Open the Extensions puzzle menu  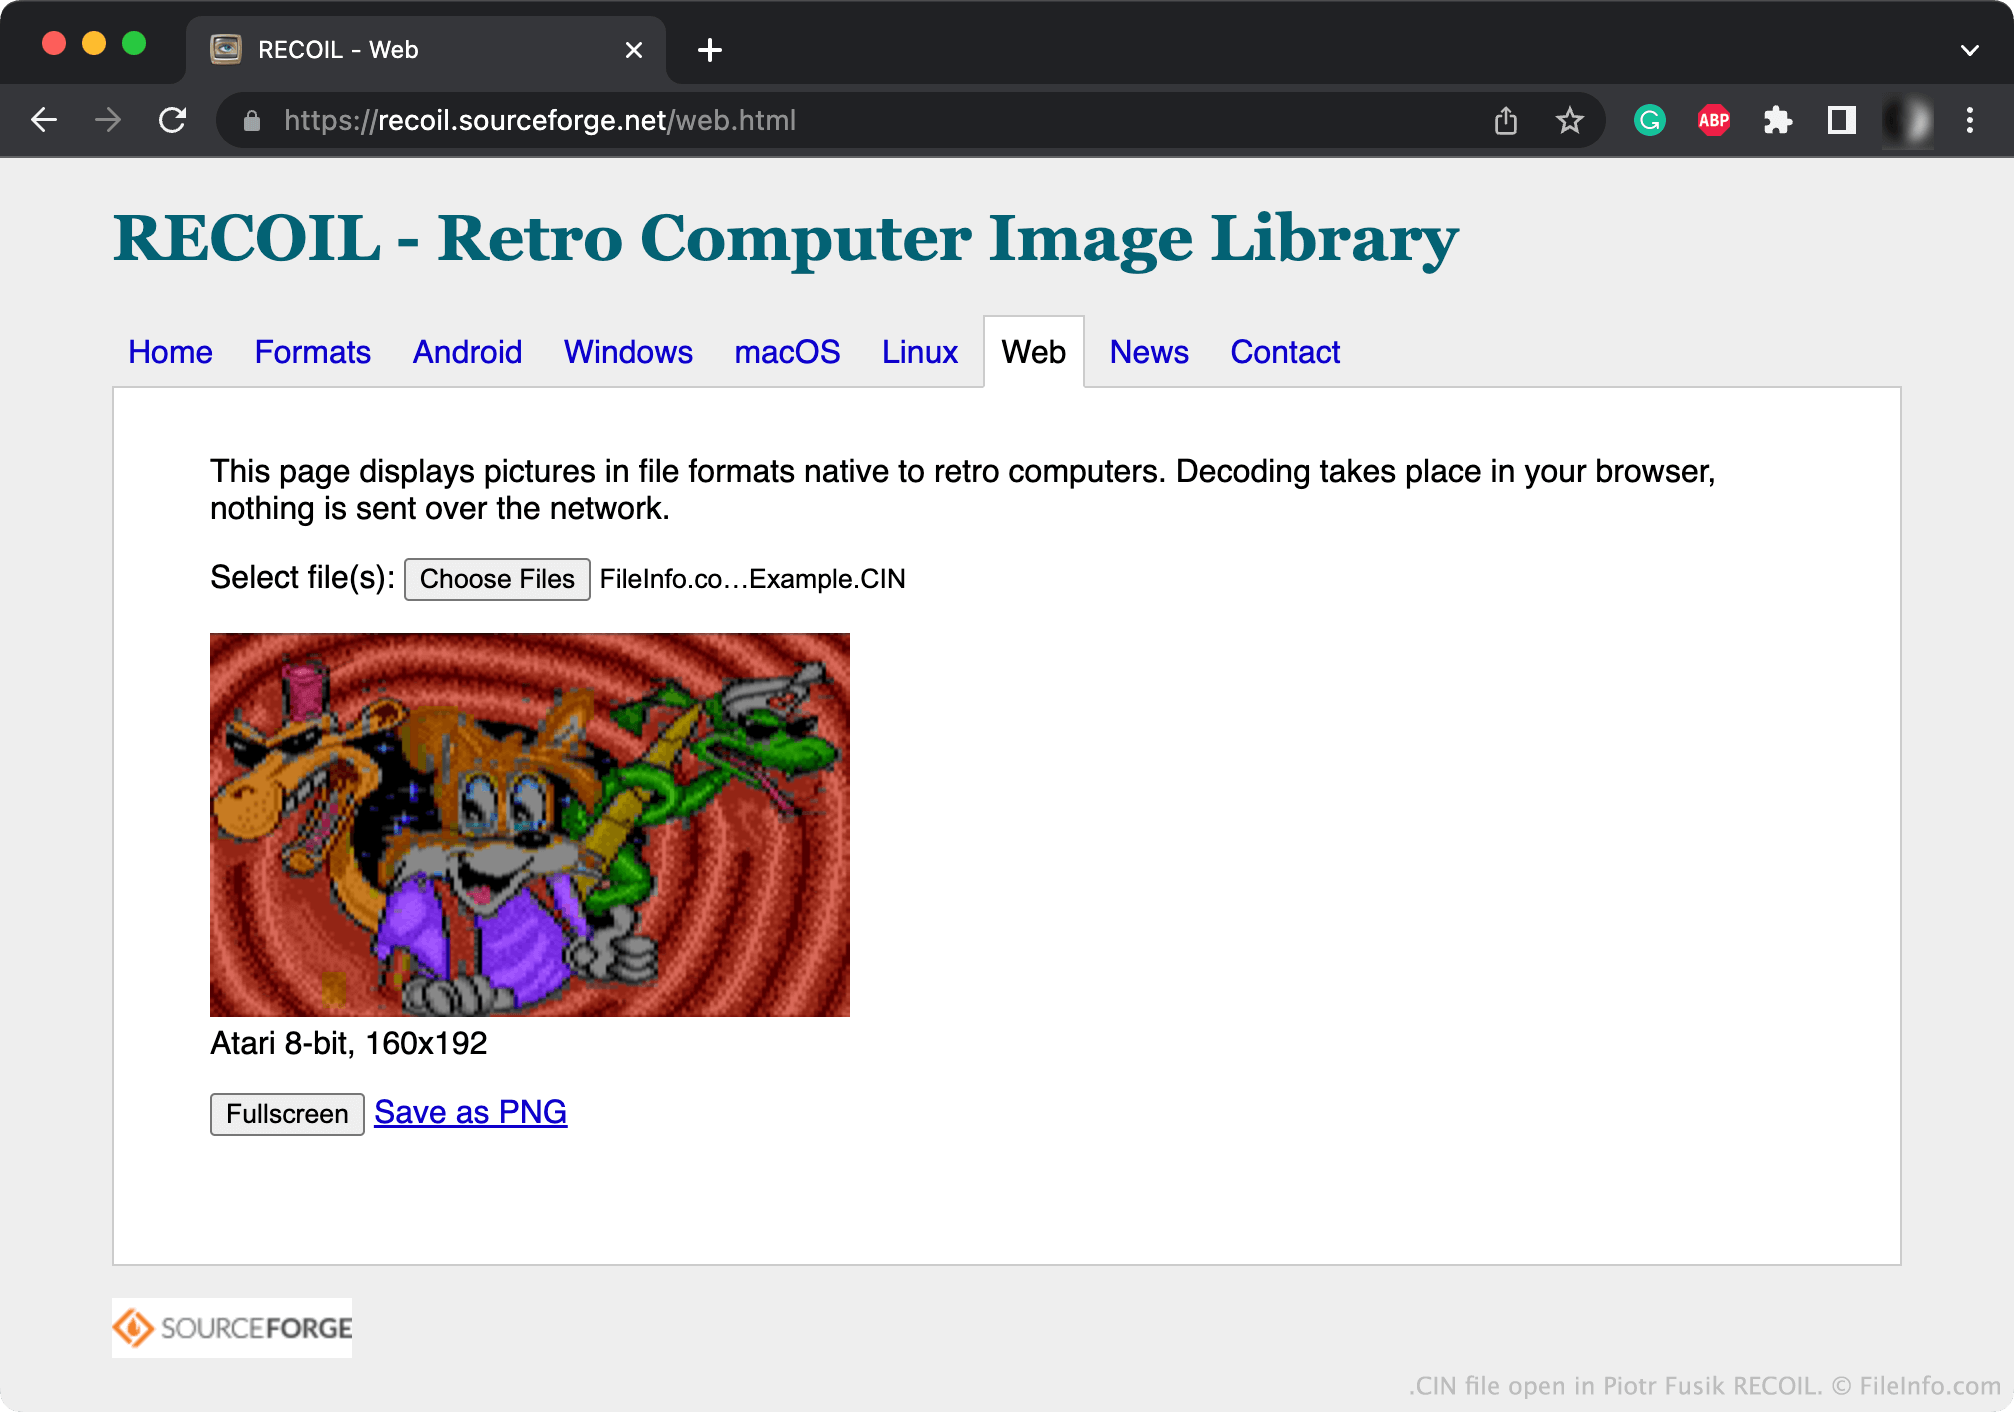(1777, 121)
